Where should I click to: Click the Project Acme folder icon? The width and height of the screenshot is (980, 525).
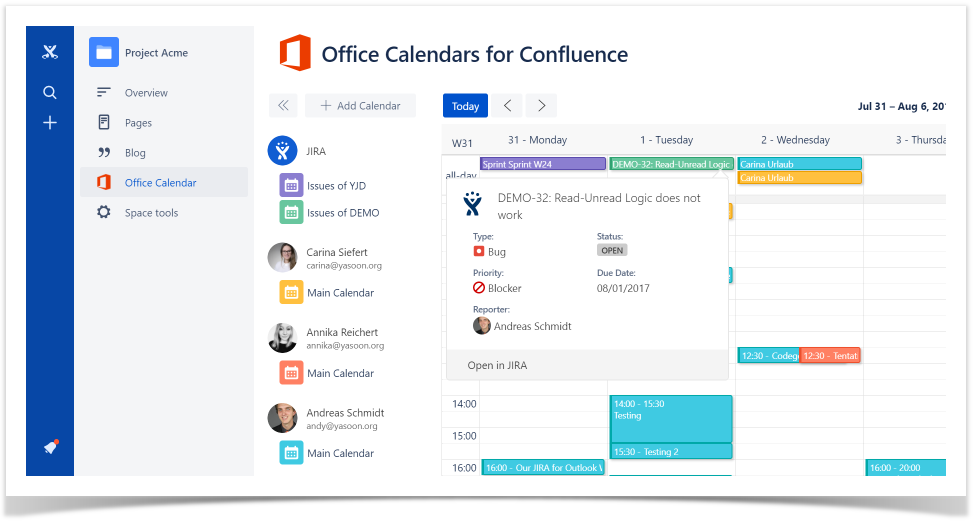click(x=104, y=52)
